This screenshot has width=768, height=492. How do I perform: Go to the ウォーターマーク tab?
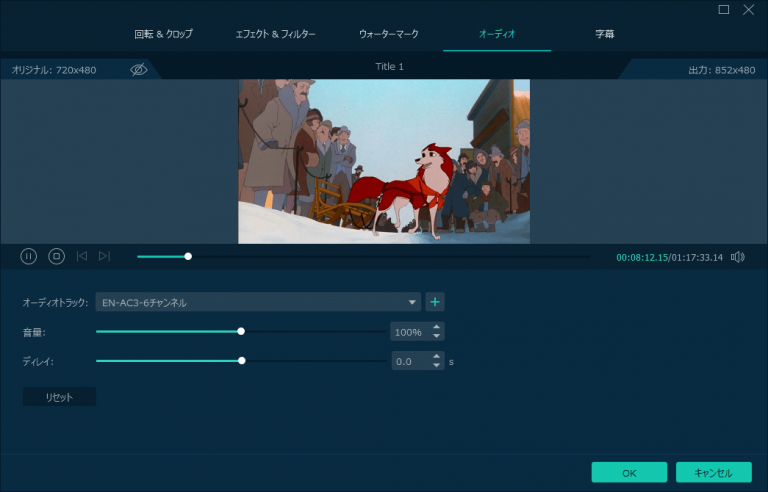pyautogui.click(x=389, y=34)
